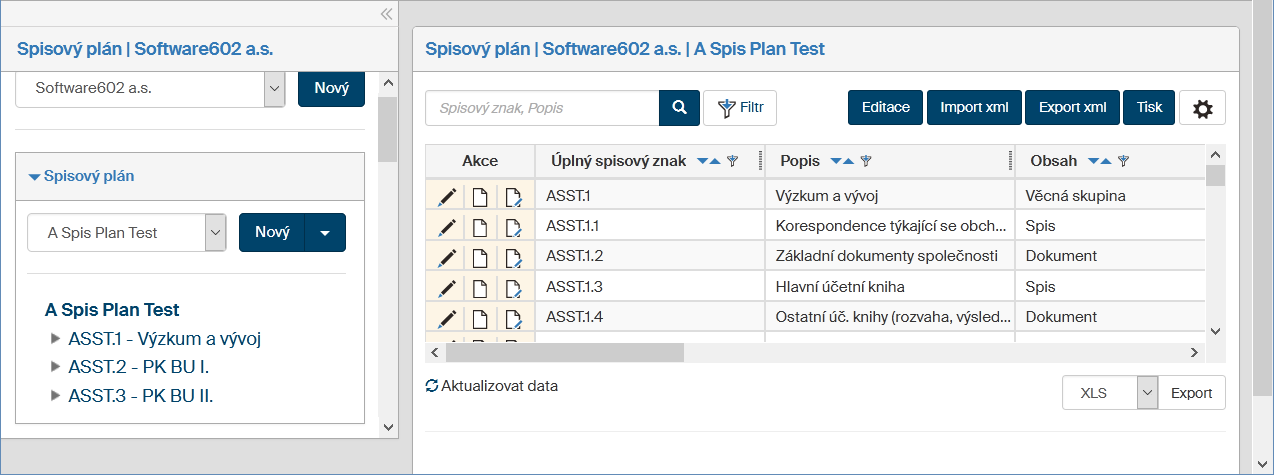Collapse the left panel with double-chevron icon

pos(386,14)
